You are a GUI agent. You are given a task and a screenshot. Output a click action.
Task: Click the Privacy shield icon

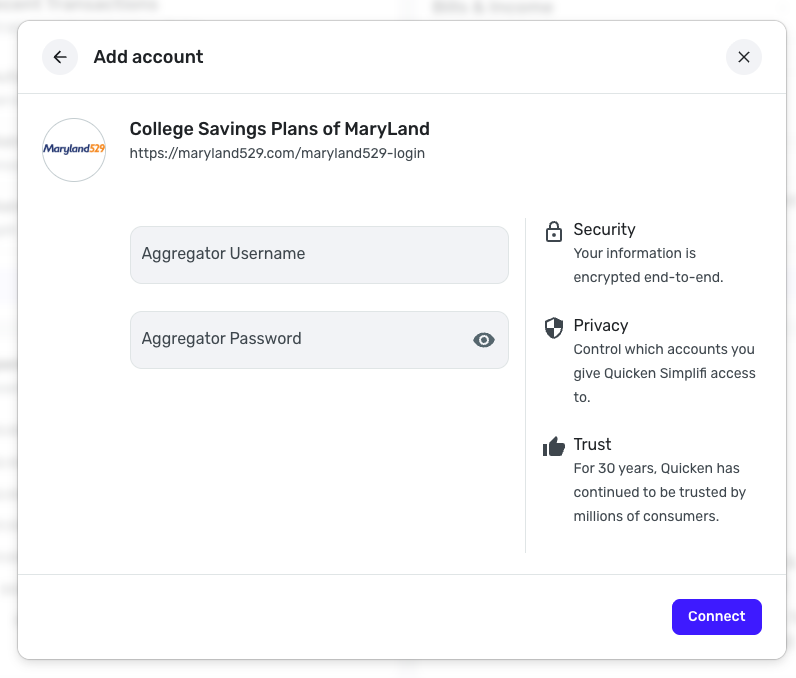pos(553,327)
